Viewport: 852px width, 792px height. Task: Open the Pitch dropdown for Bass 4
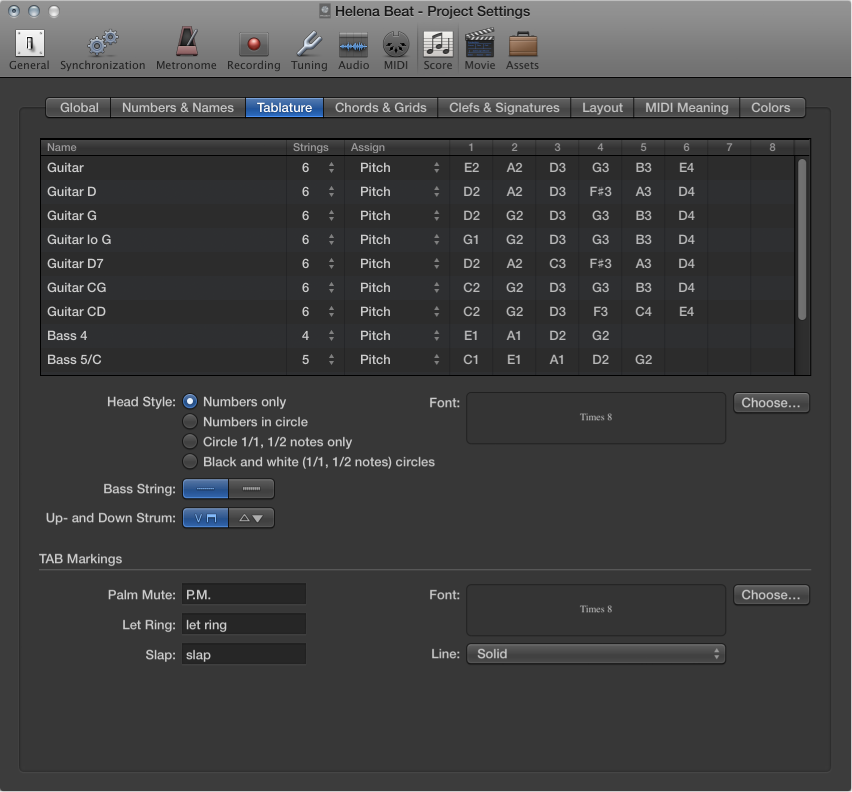(399, 335)
